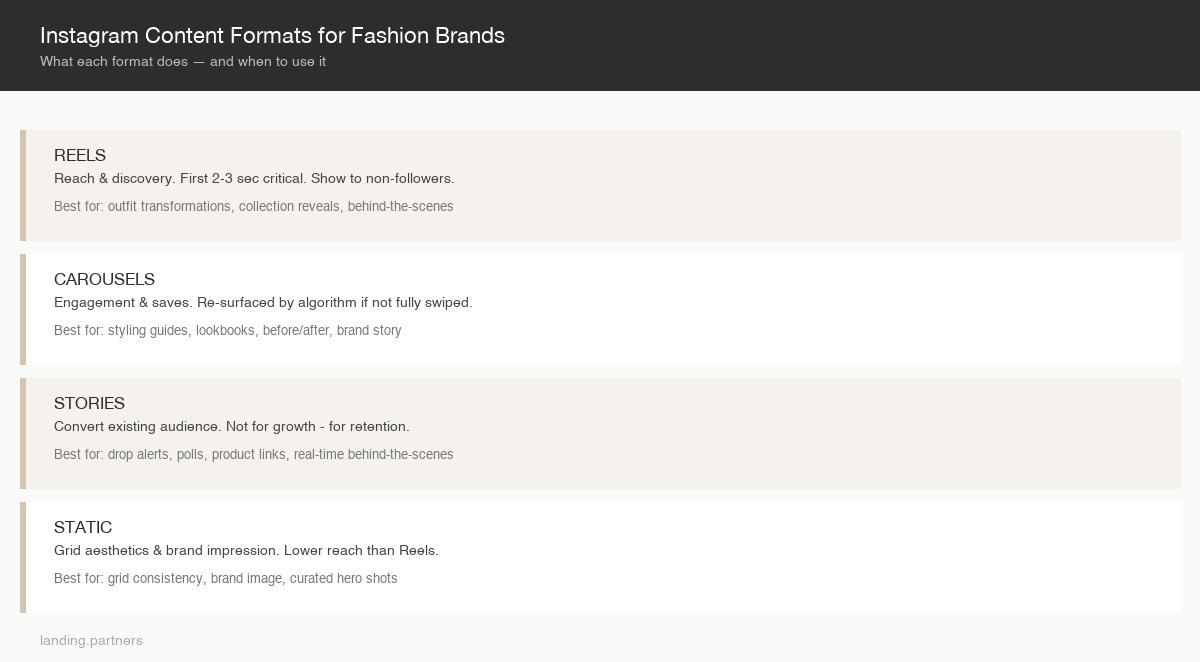1200x662 pixels.
Task: Open the landing.partners footer link
Action: (x=91, y=640)
